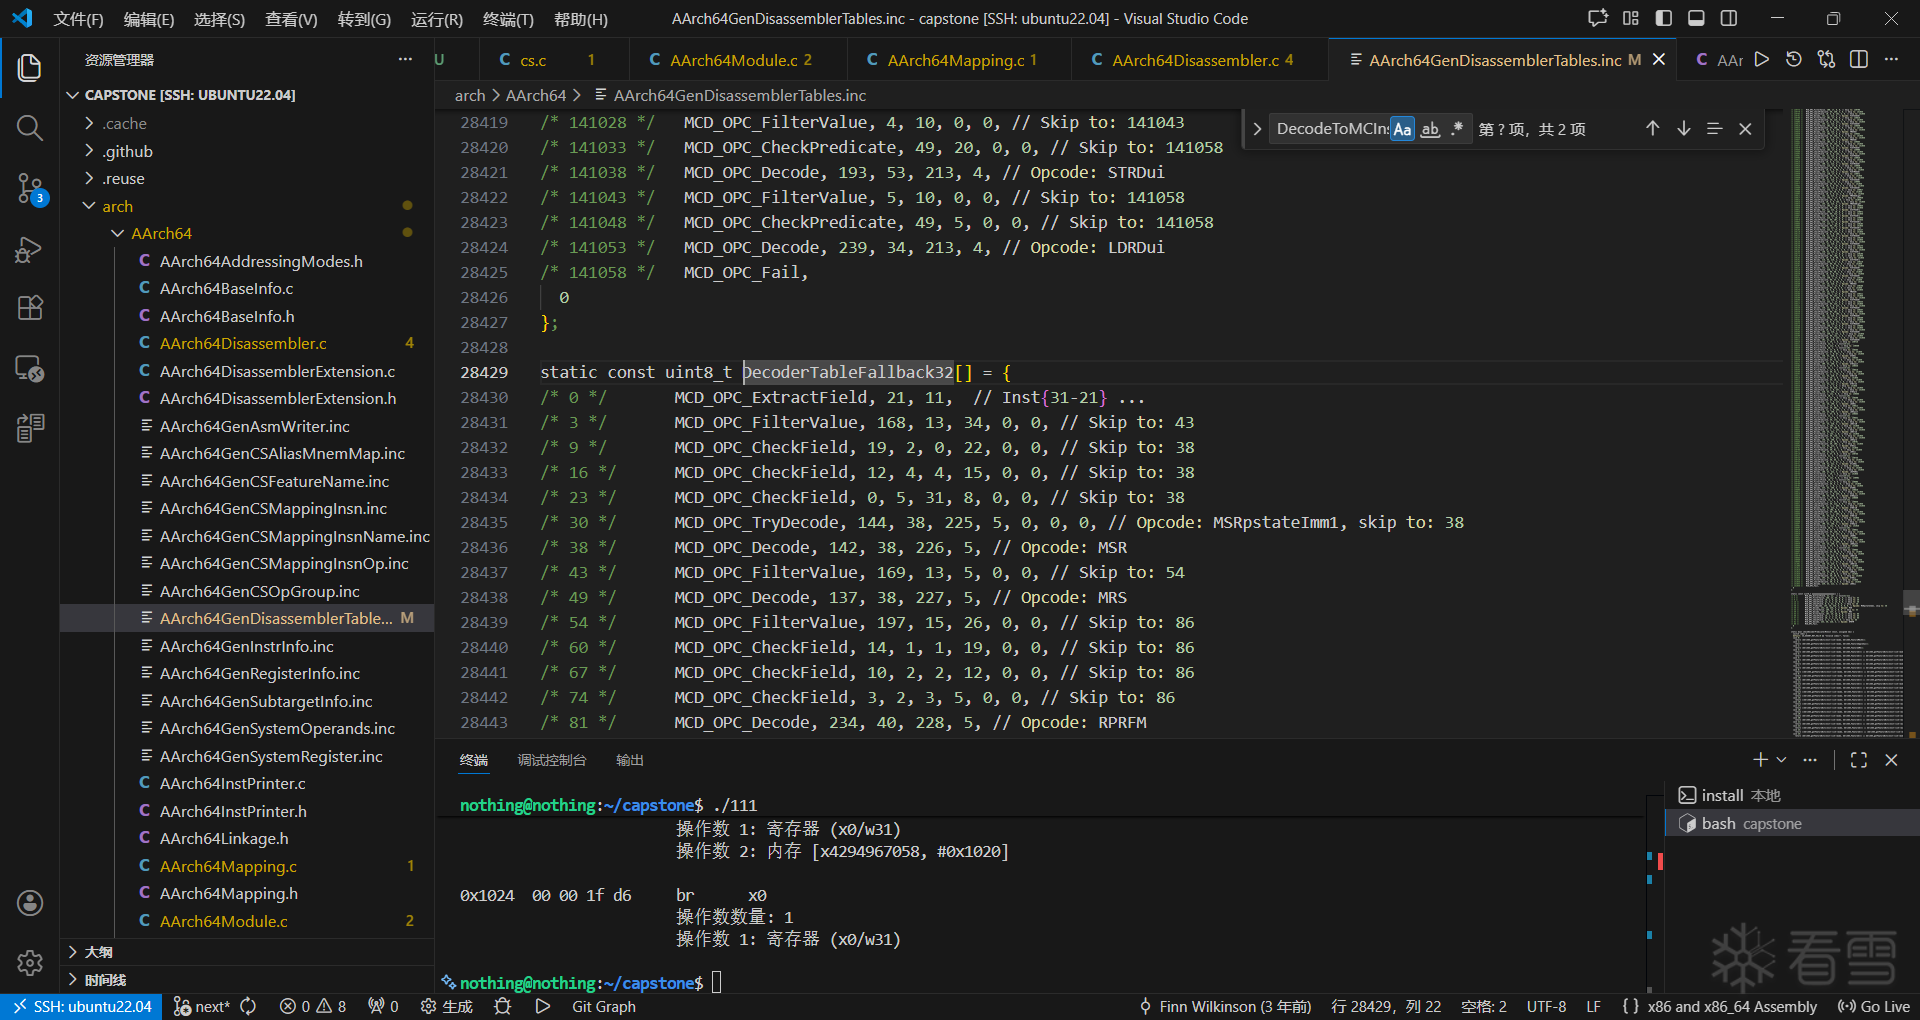The height and width of the screenshot is (1020, 1920).
Task: Open the 编辑(E) menu
Action: 149,19
